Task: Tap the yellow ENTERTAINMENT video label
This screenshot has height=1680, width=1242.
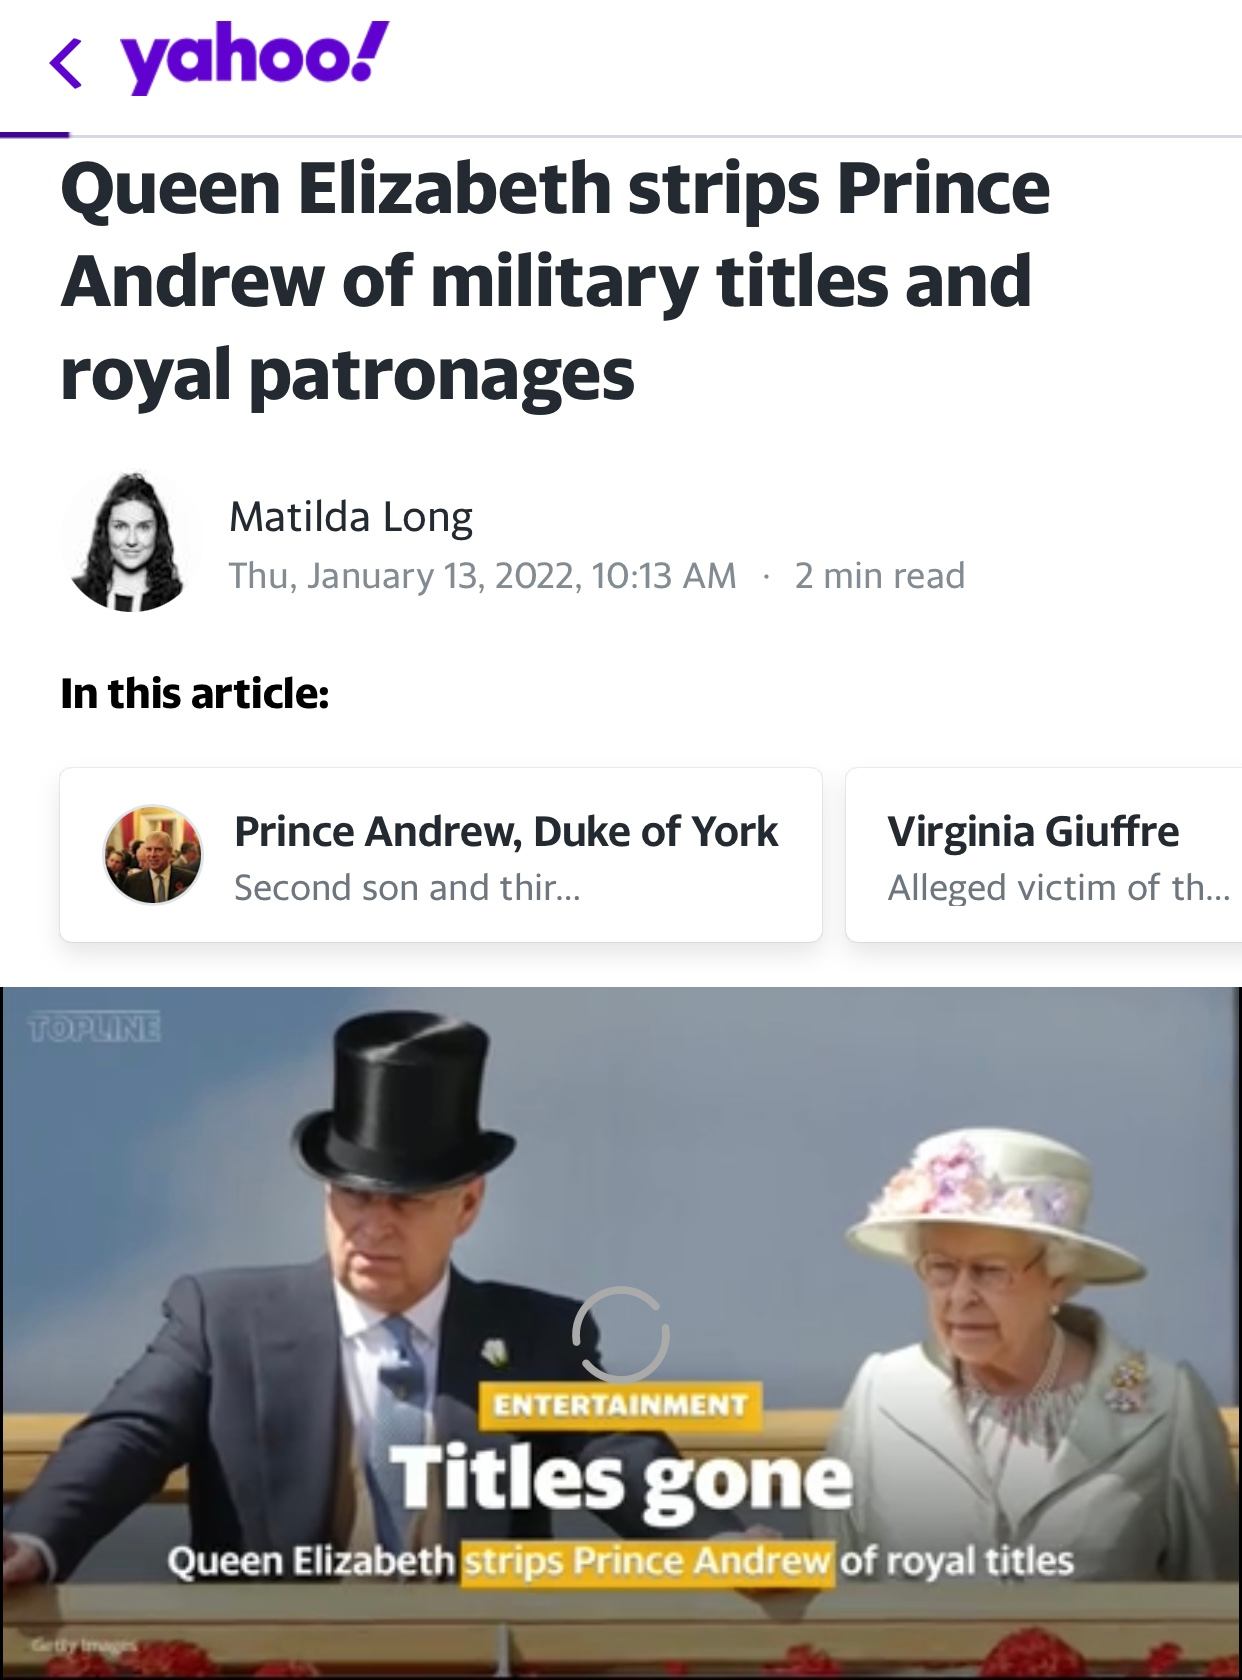Action: [620, 1405]
